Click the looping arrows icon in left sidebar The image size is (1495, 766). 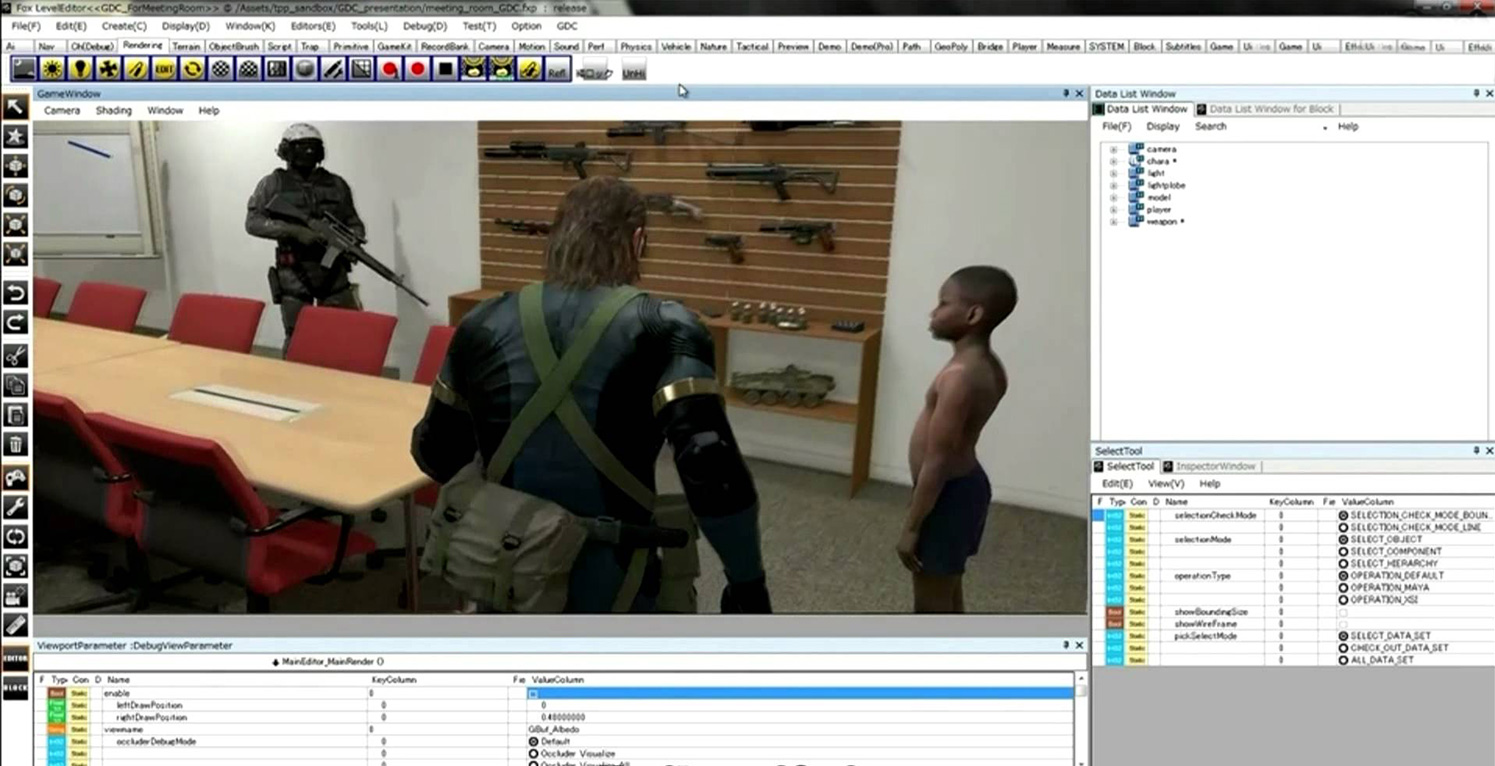pos(16,537)
